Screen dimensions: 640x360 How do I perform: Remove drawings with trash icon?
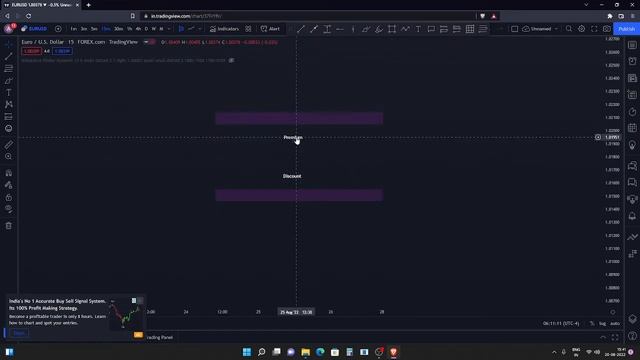(9, 225)
